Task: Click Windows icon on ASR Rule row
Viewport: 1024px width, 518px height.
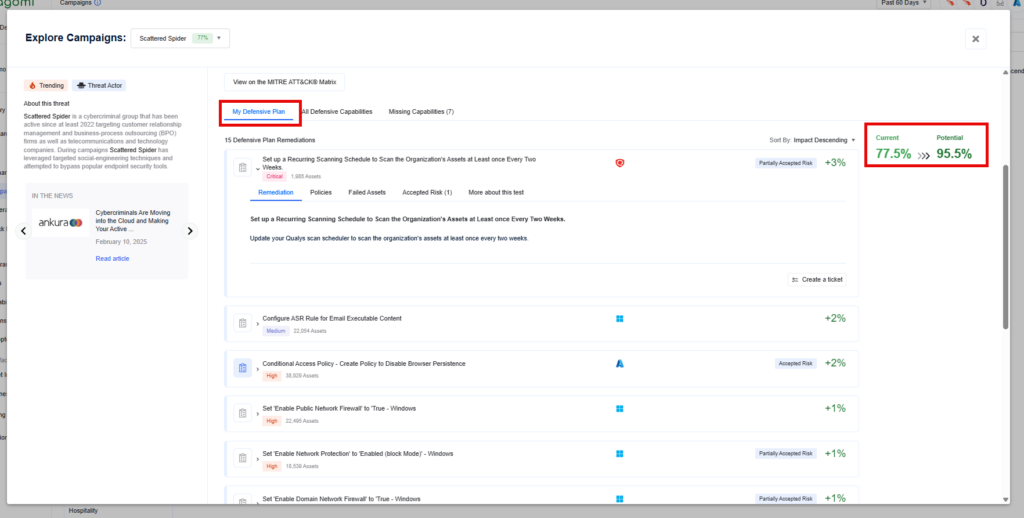Action: (620, 319)
